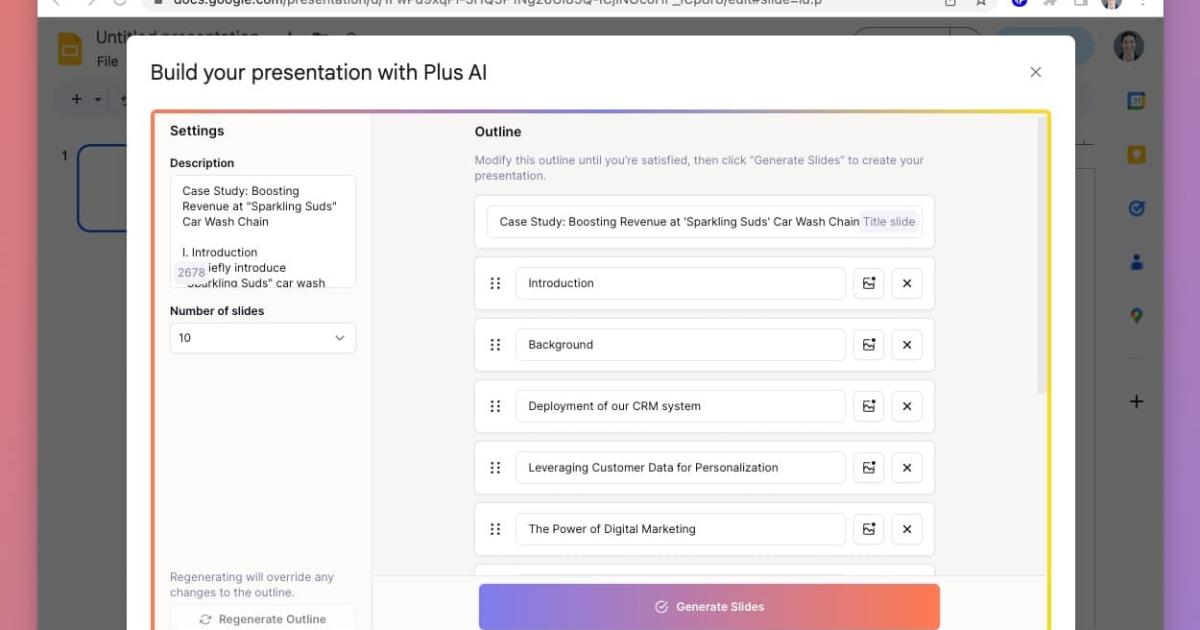
Task: Open Contacts in the side panel
Action: (1136, 263)
